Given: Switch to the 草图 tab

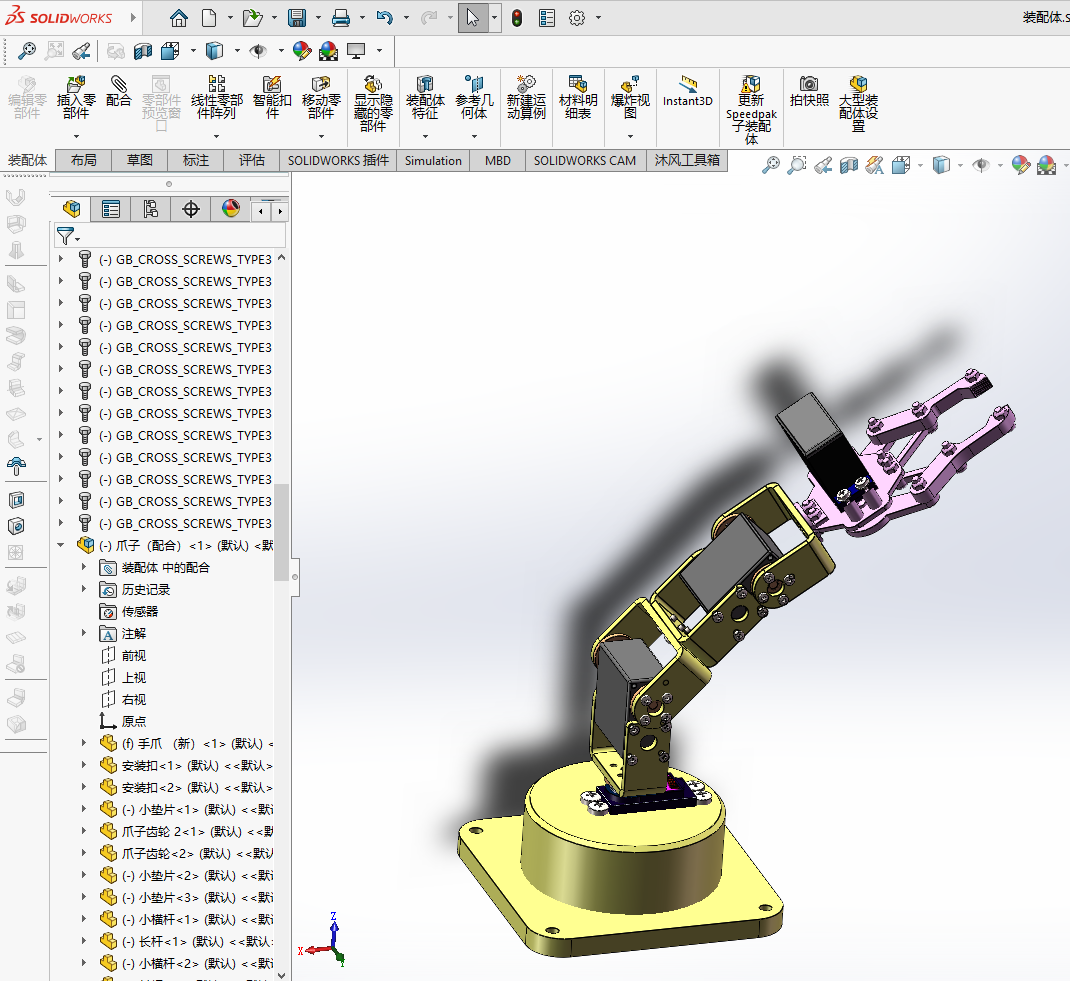Looking at the screenshot, I should click(x=140, y=160).
